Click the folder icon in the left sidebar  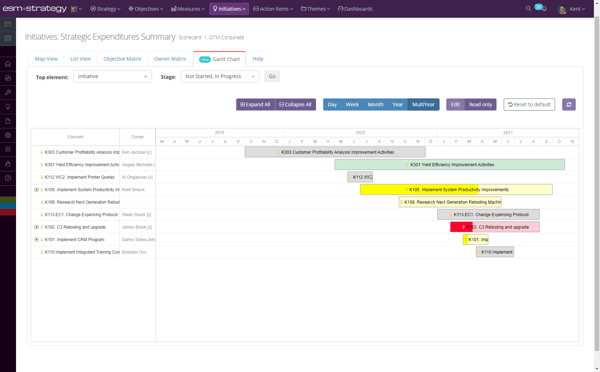click(x=8, y=24)
